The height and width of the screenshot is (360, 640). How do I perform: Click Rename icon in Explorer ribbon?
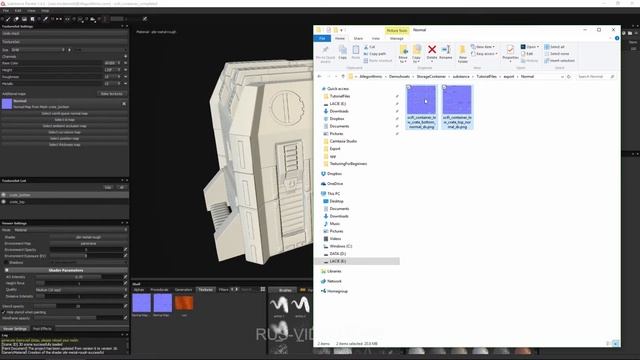(446, 50)
